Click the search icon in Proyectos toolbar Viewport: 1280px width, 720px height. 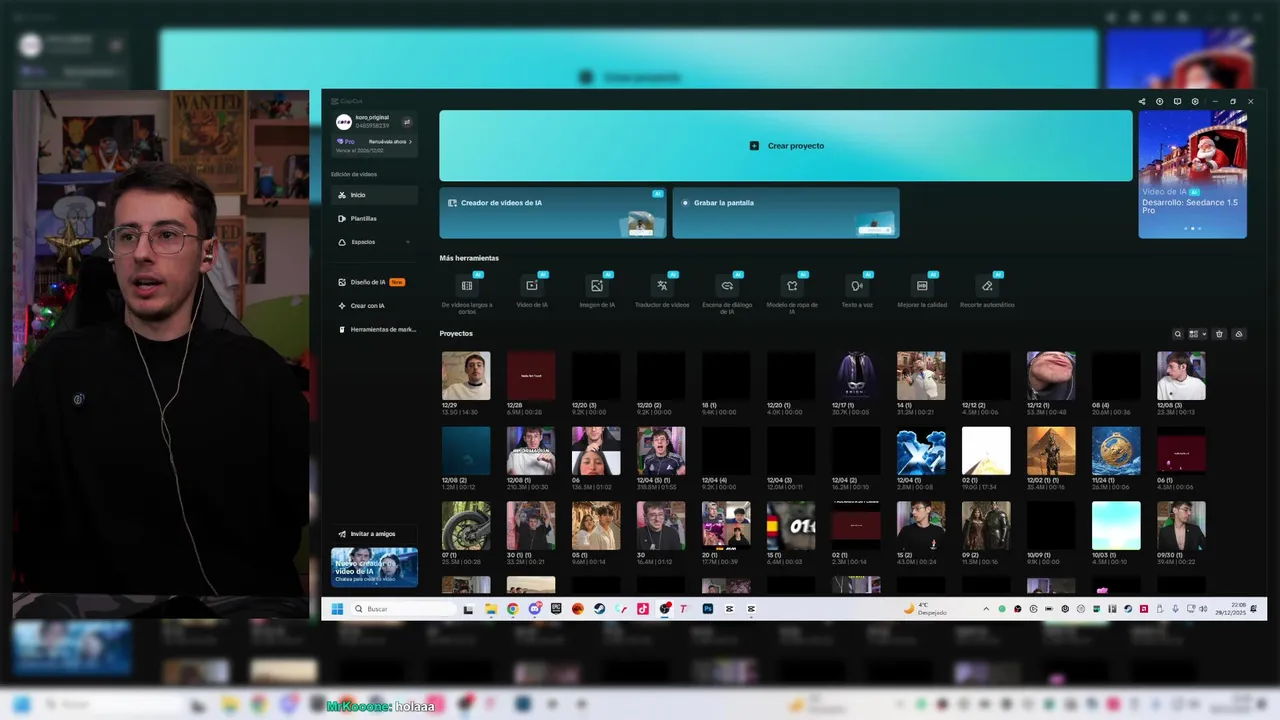click(1178, 334)
